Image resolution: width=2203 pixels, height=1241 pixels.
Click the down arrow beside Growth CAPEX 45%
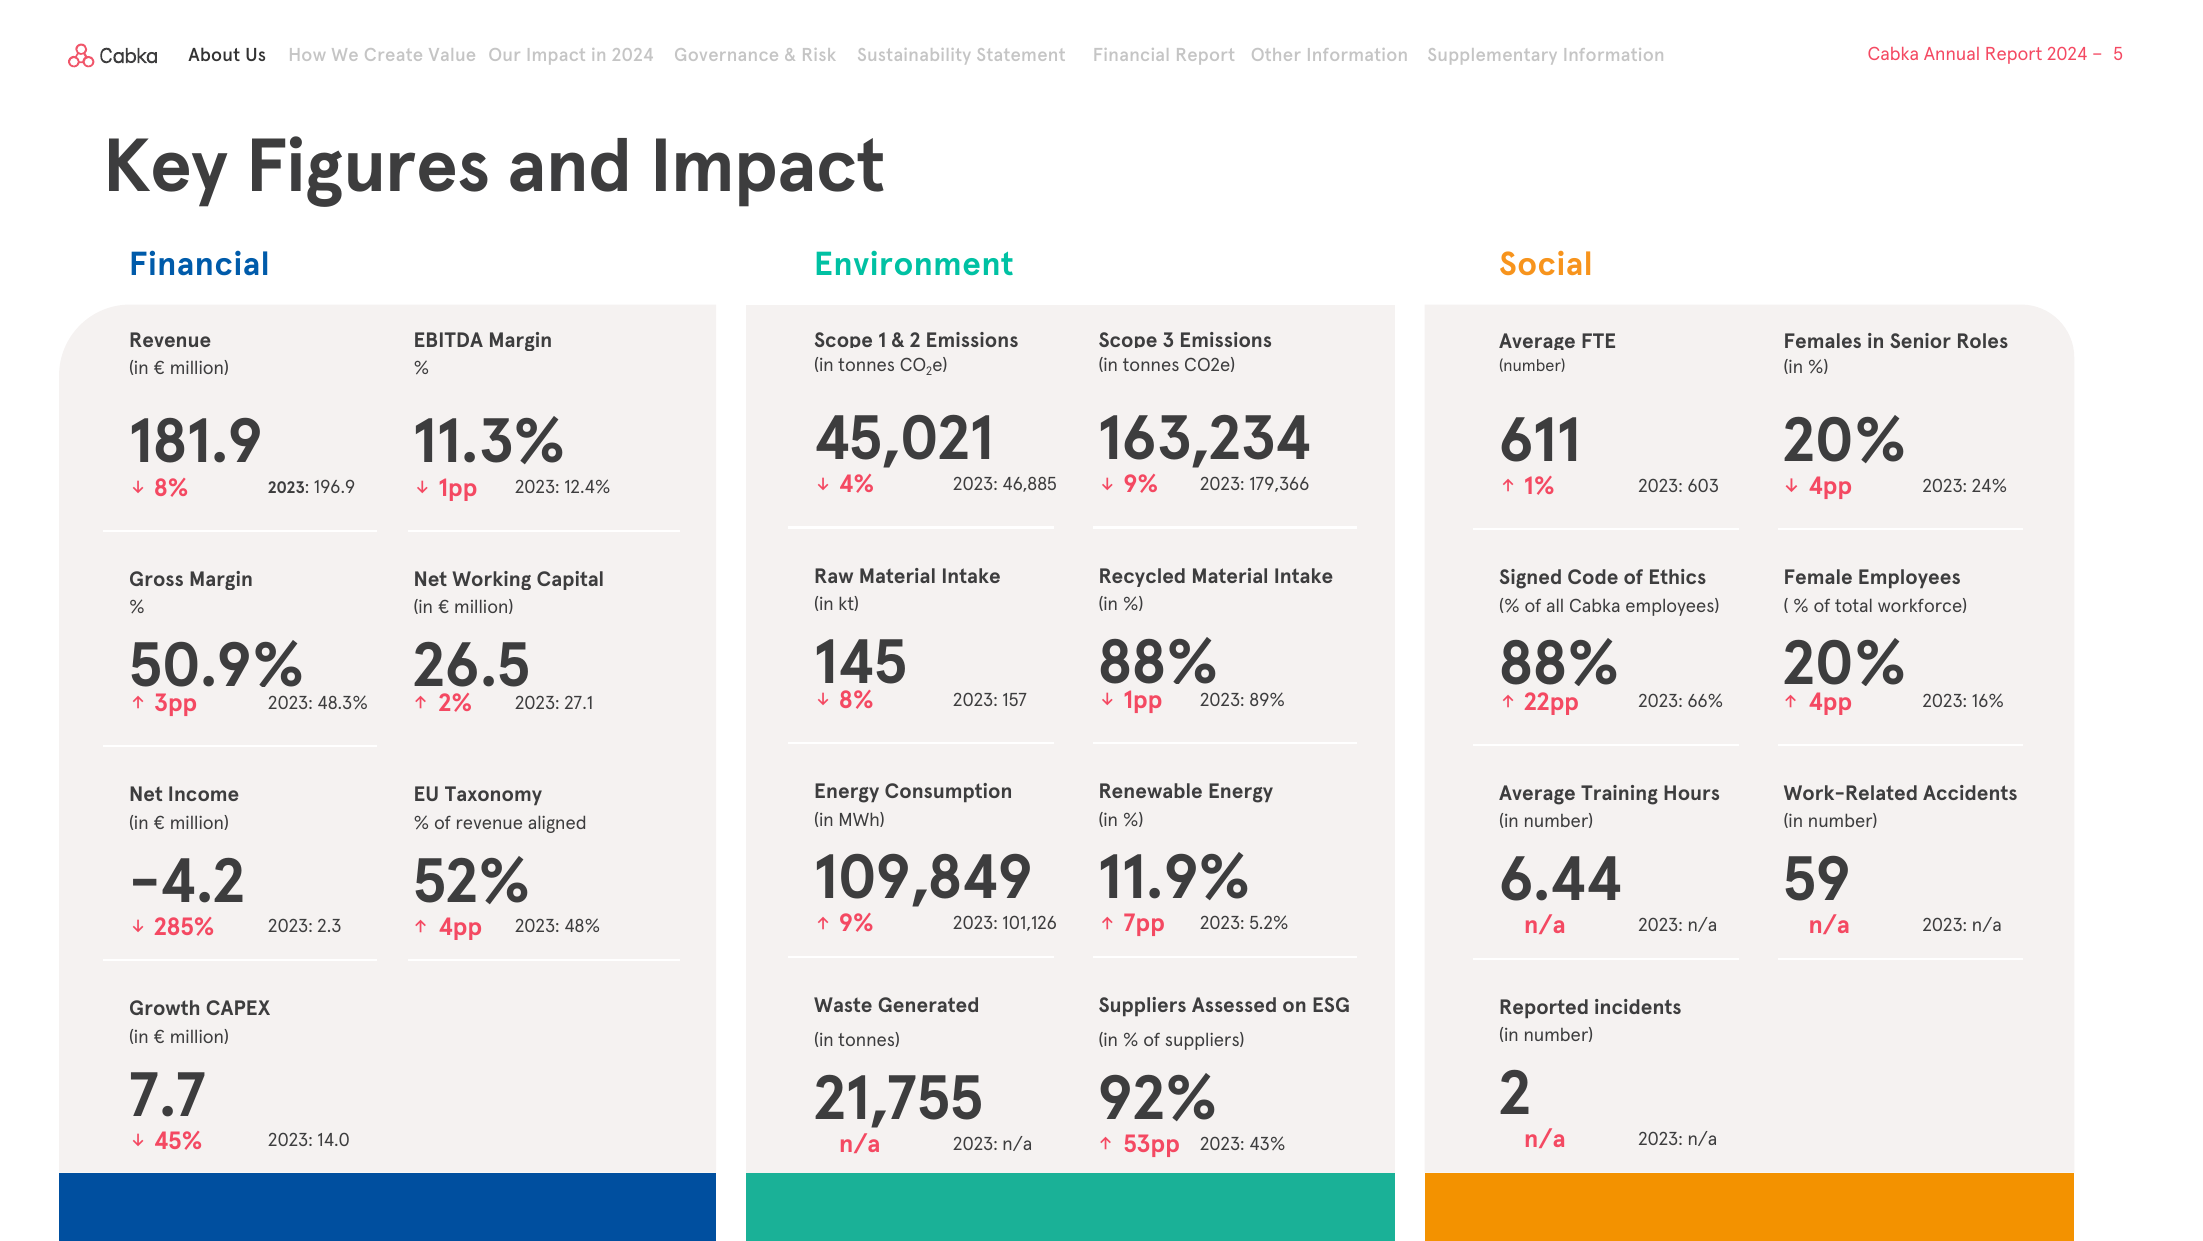click(x=138, y=1140)
